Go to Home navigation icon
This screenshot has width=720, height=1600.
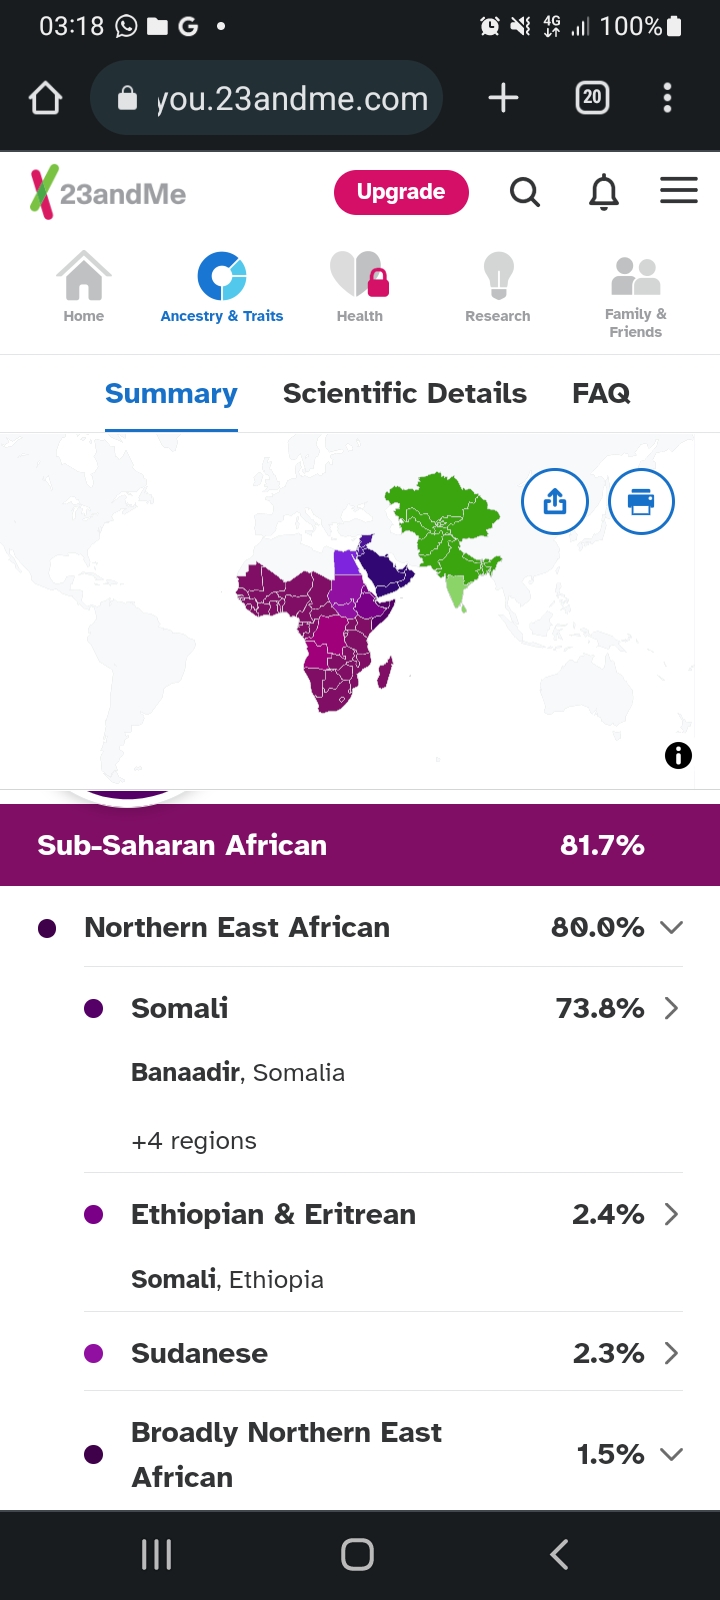tap(84, 287)
